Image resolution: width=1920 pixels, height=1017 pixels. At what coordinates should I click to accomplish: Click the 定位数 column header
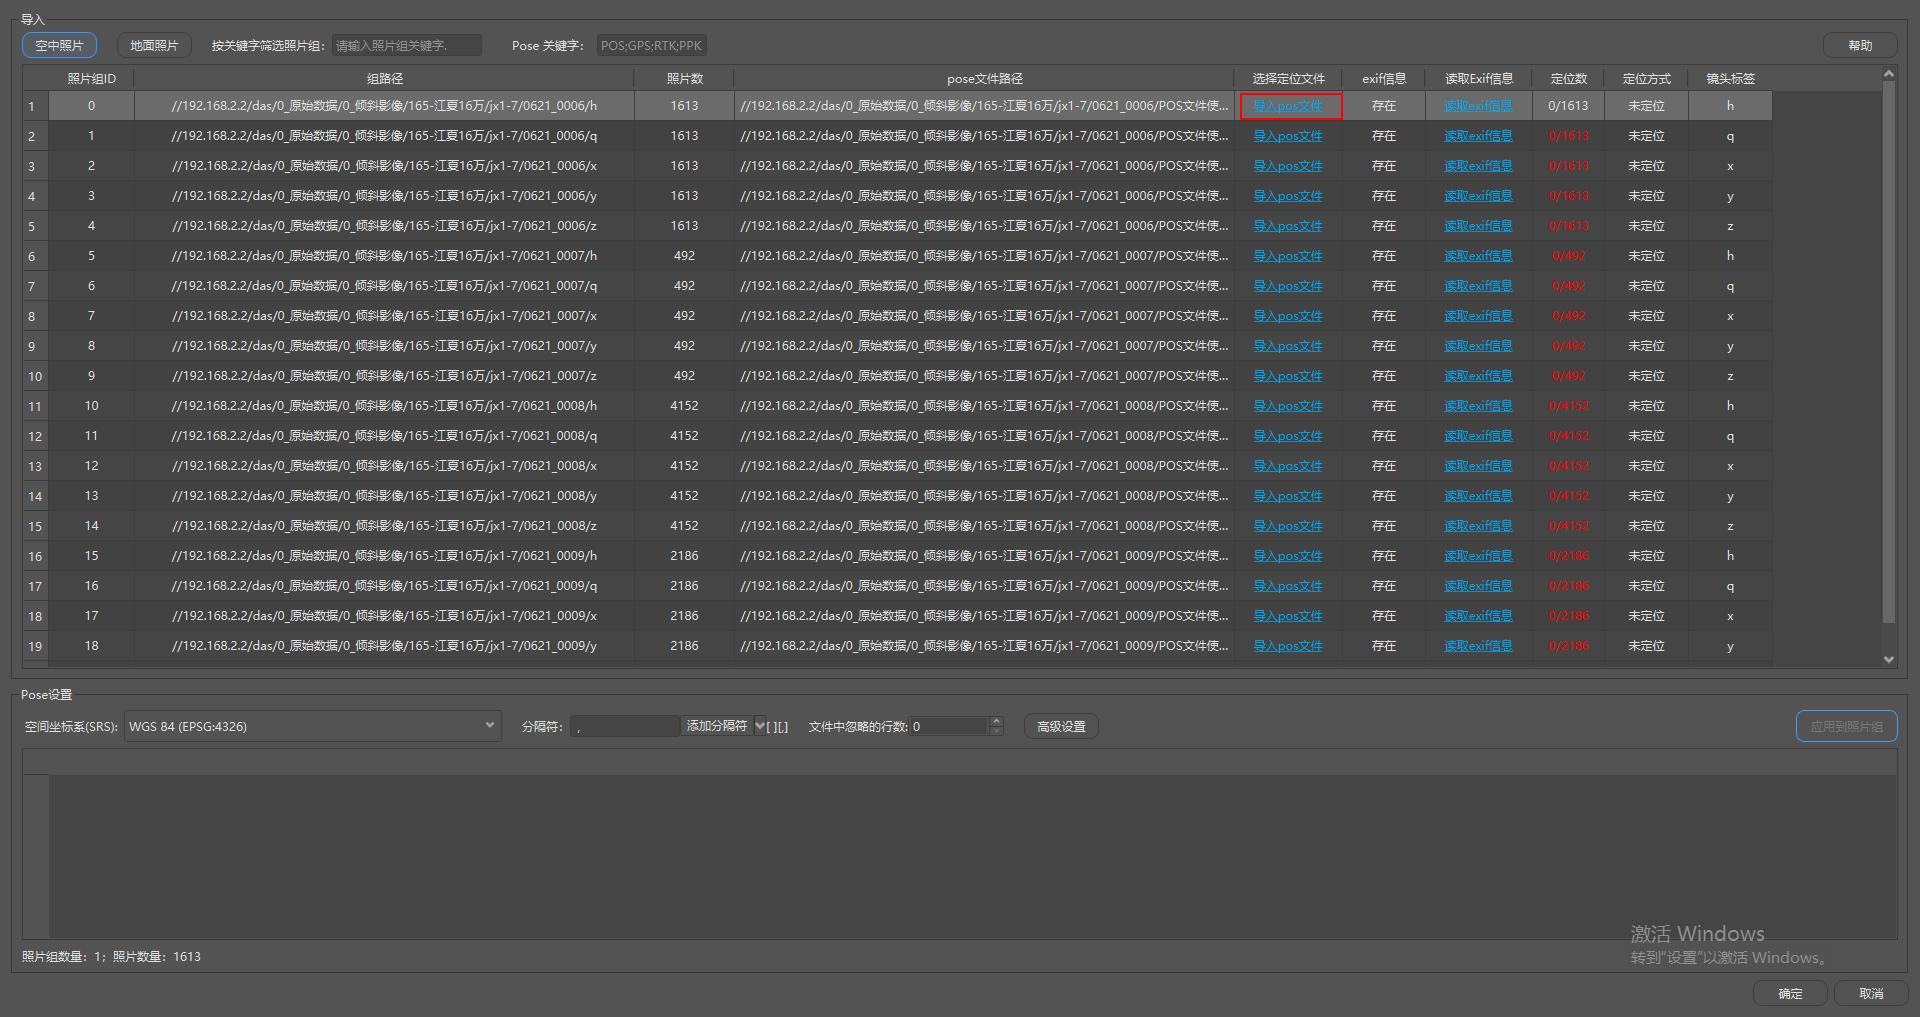pyautogui.click(x=1568, y=78)
